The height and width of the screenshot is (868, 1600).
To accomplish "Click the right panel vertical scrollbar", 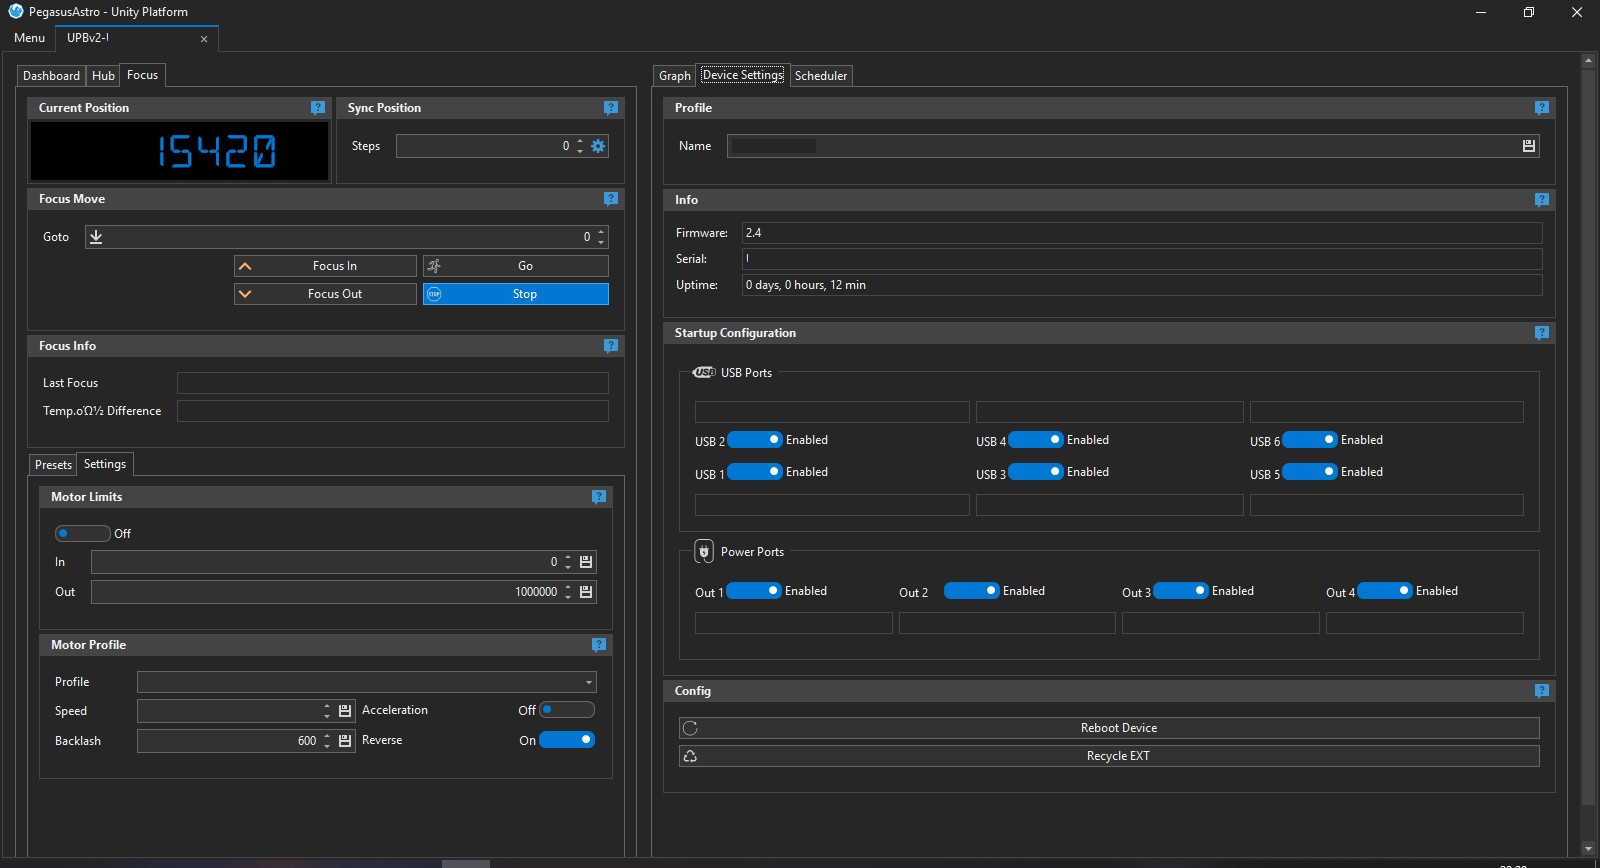I will tap(1588, 435).
